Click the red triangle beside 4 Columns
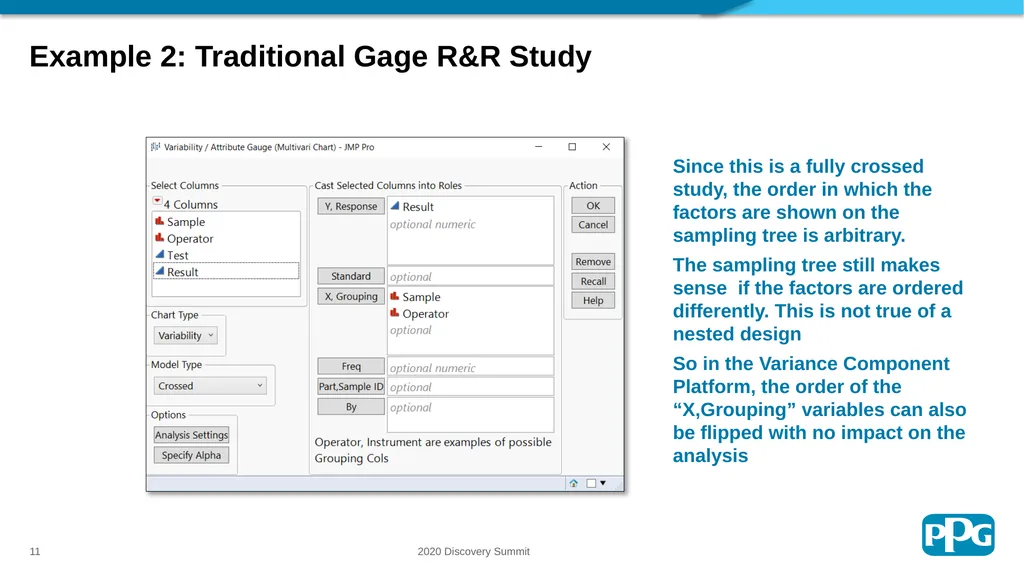This screenshot has height=575, width=1024. coord(157,202)
